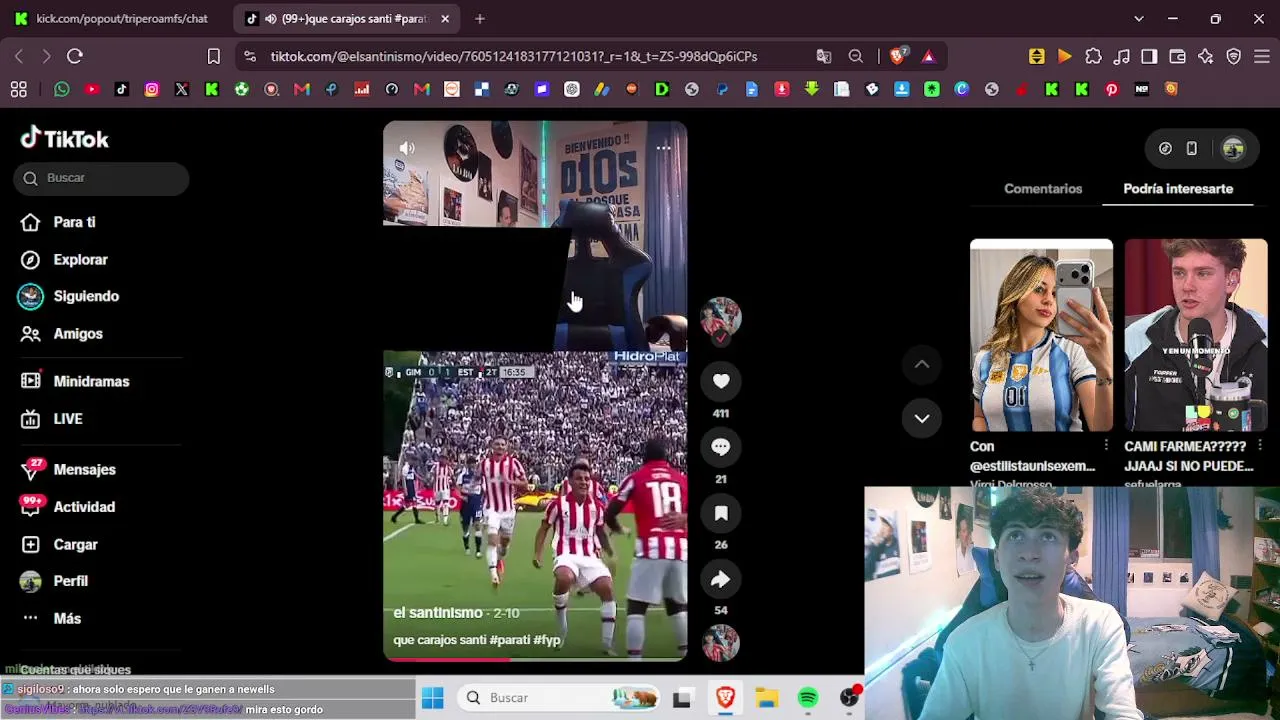The height and width of the screenshot is (720, 1280).
Task: Open Spotify from the taskbar
Action: click(808, 698)
